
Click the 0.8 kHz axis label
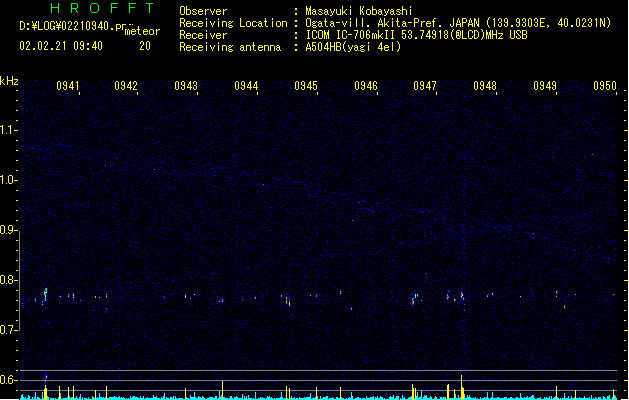click(8, 280)
